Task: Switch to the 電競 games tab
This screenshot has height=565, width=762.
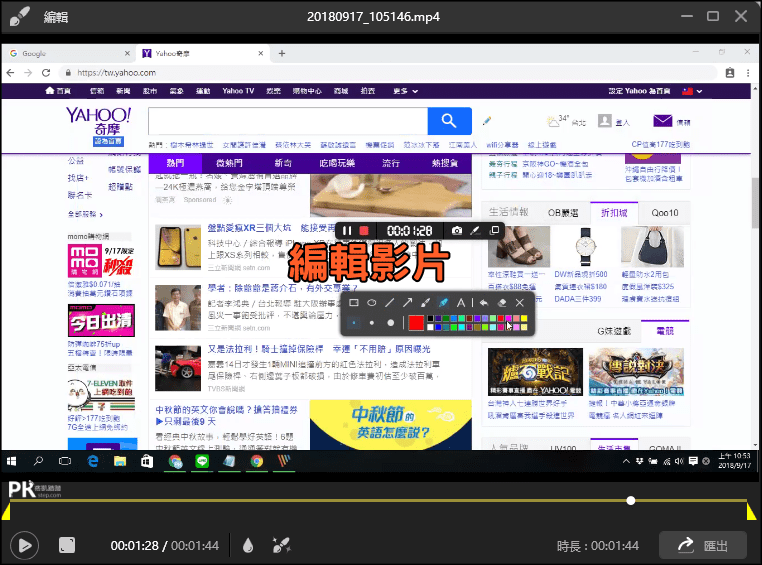Action: pyautogui.click(x=665, y=331)
